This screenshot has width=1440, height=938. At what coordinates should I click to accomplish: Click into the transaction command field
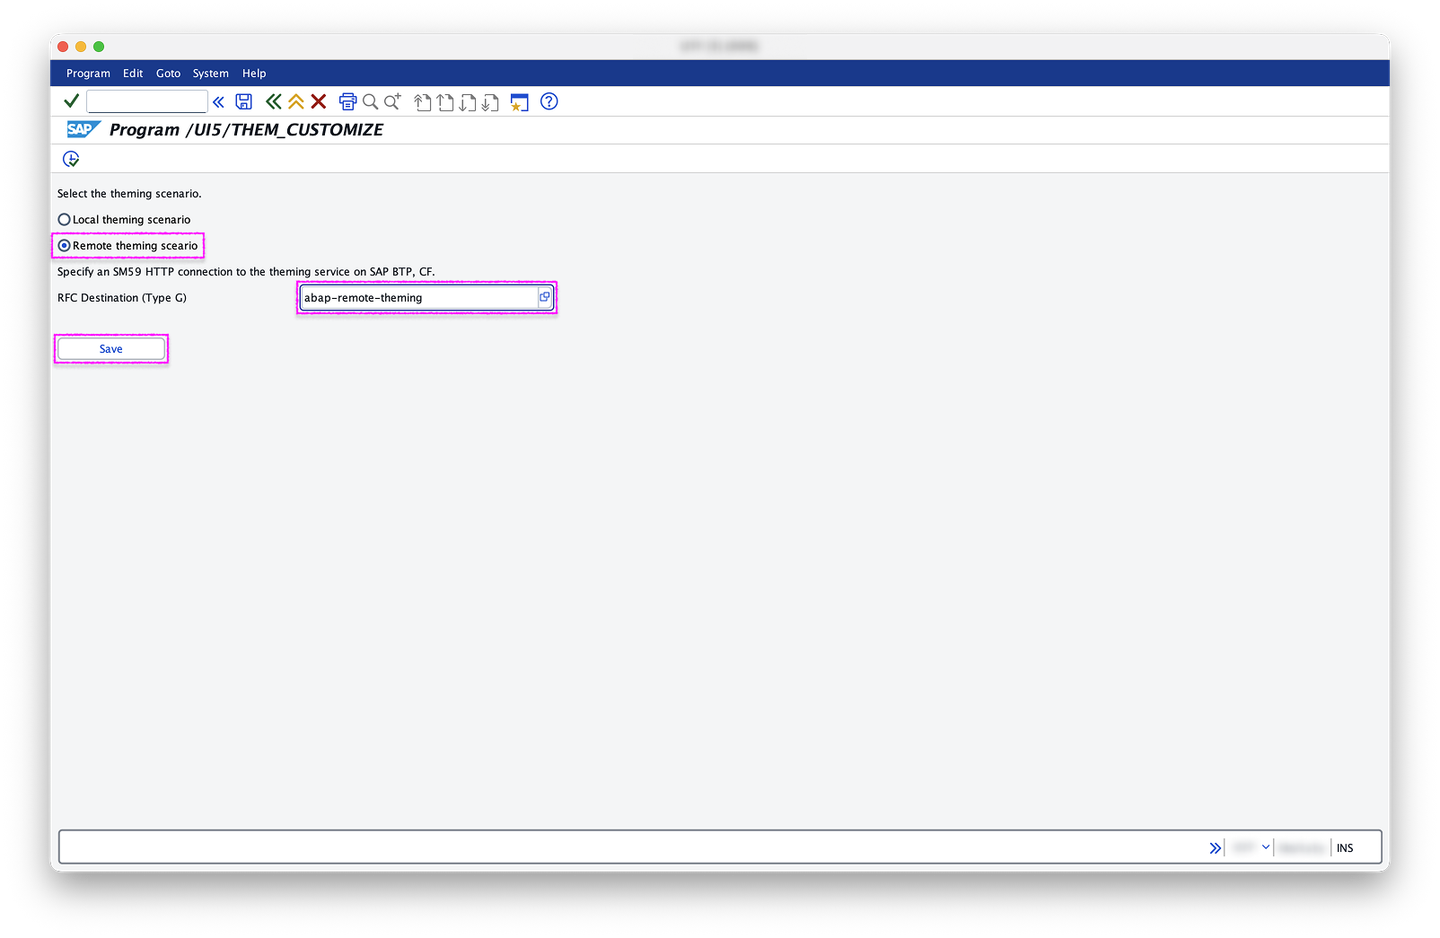(x=147, y=101)
